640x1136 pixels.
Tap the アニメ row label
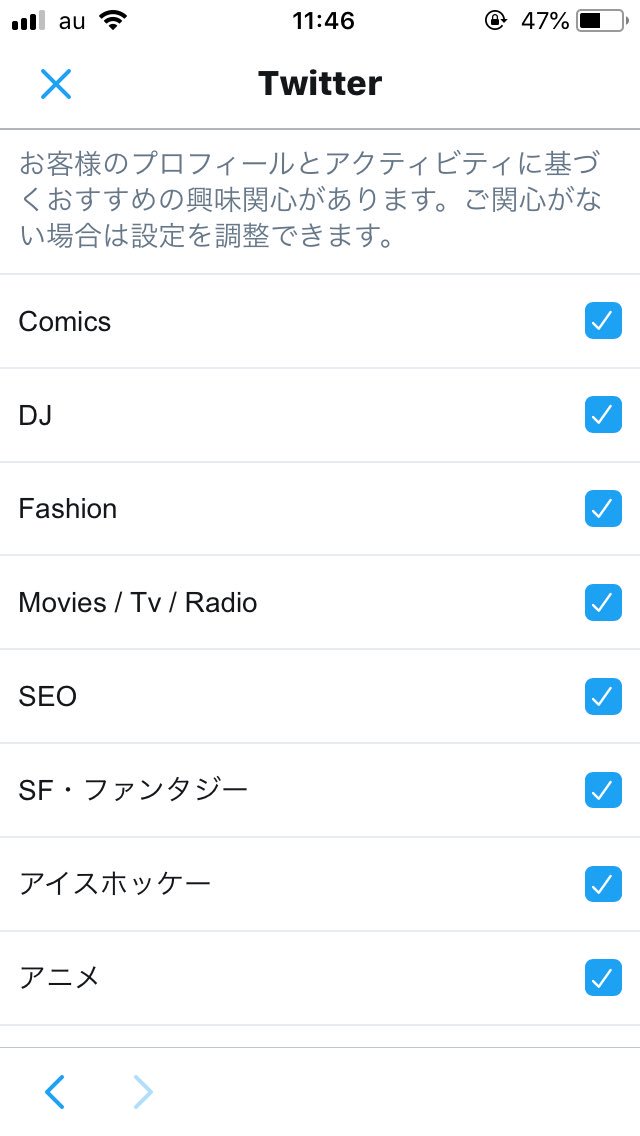[x=60, y=977]
